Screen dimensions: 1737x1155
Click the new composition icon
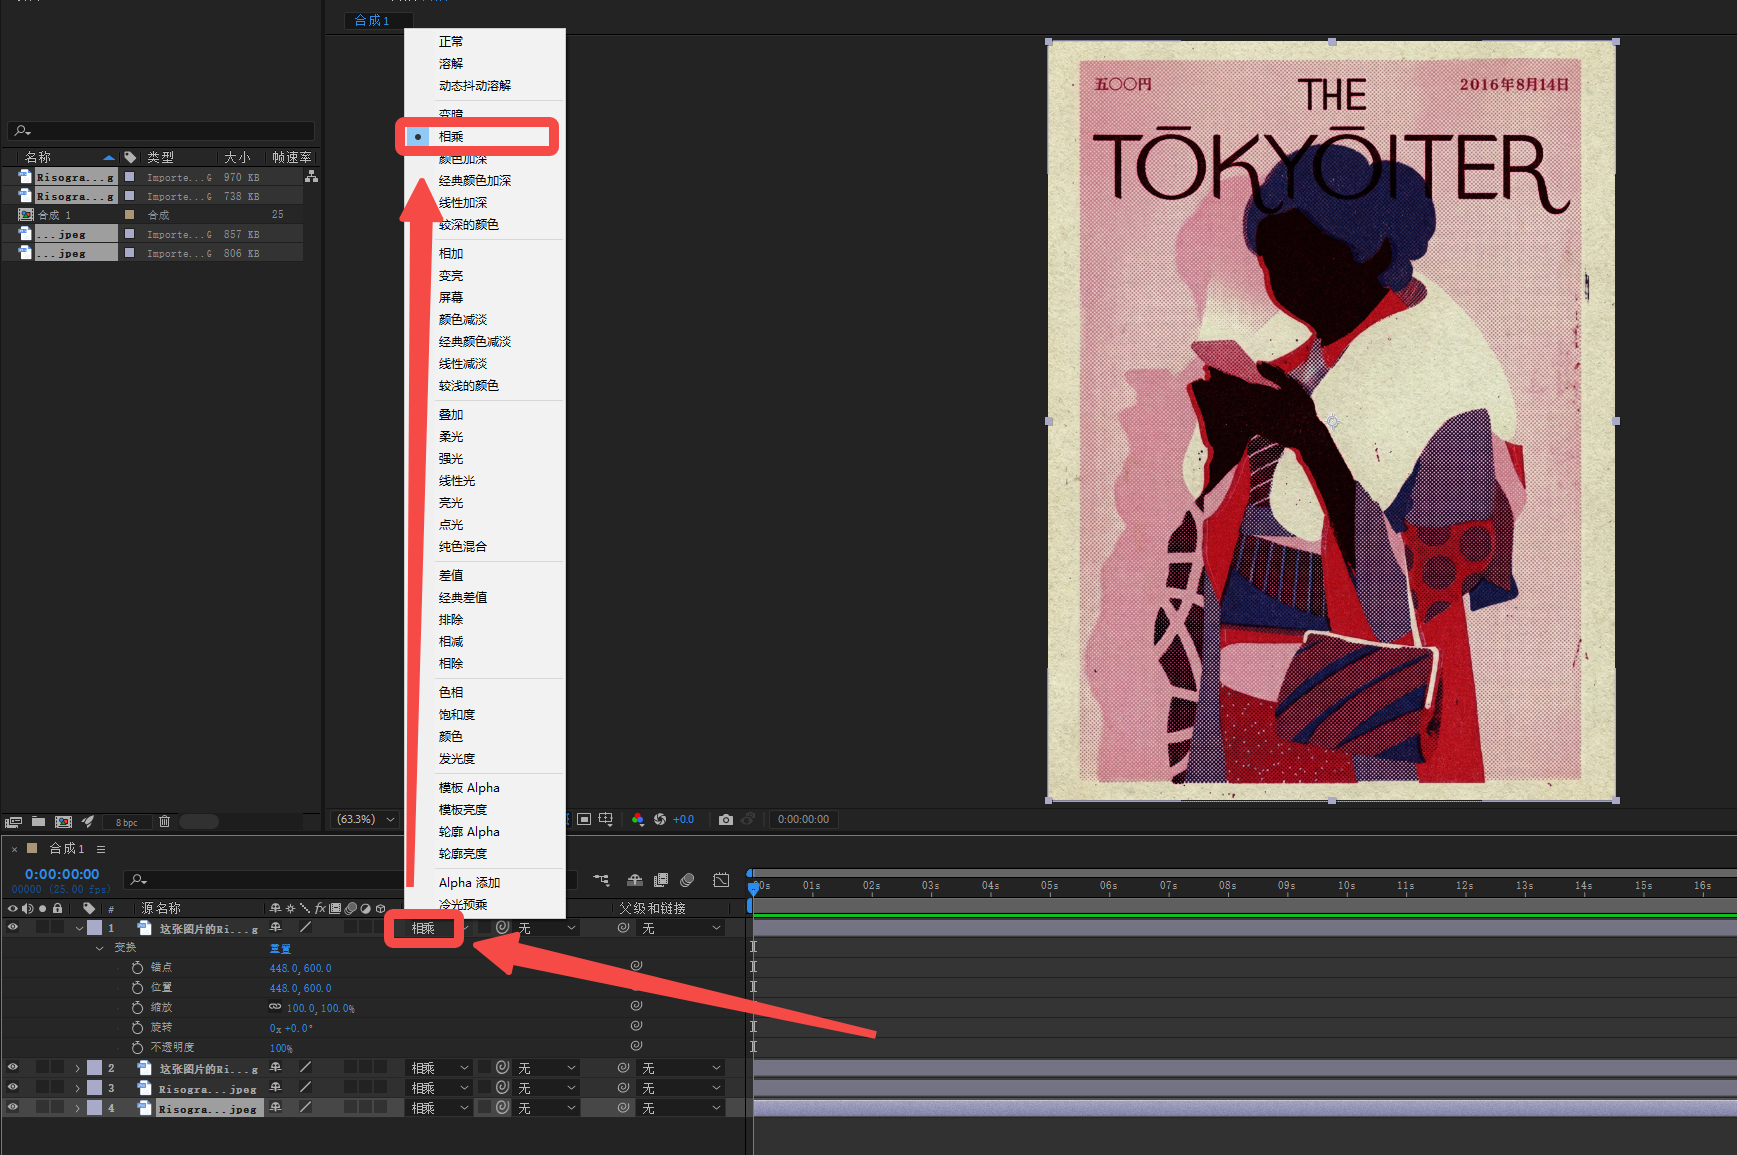point(63,822)
